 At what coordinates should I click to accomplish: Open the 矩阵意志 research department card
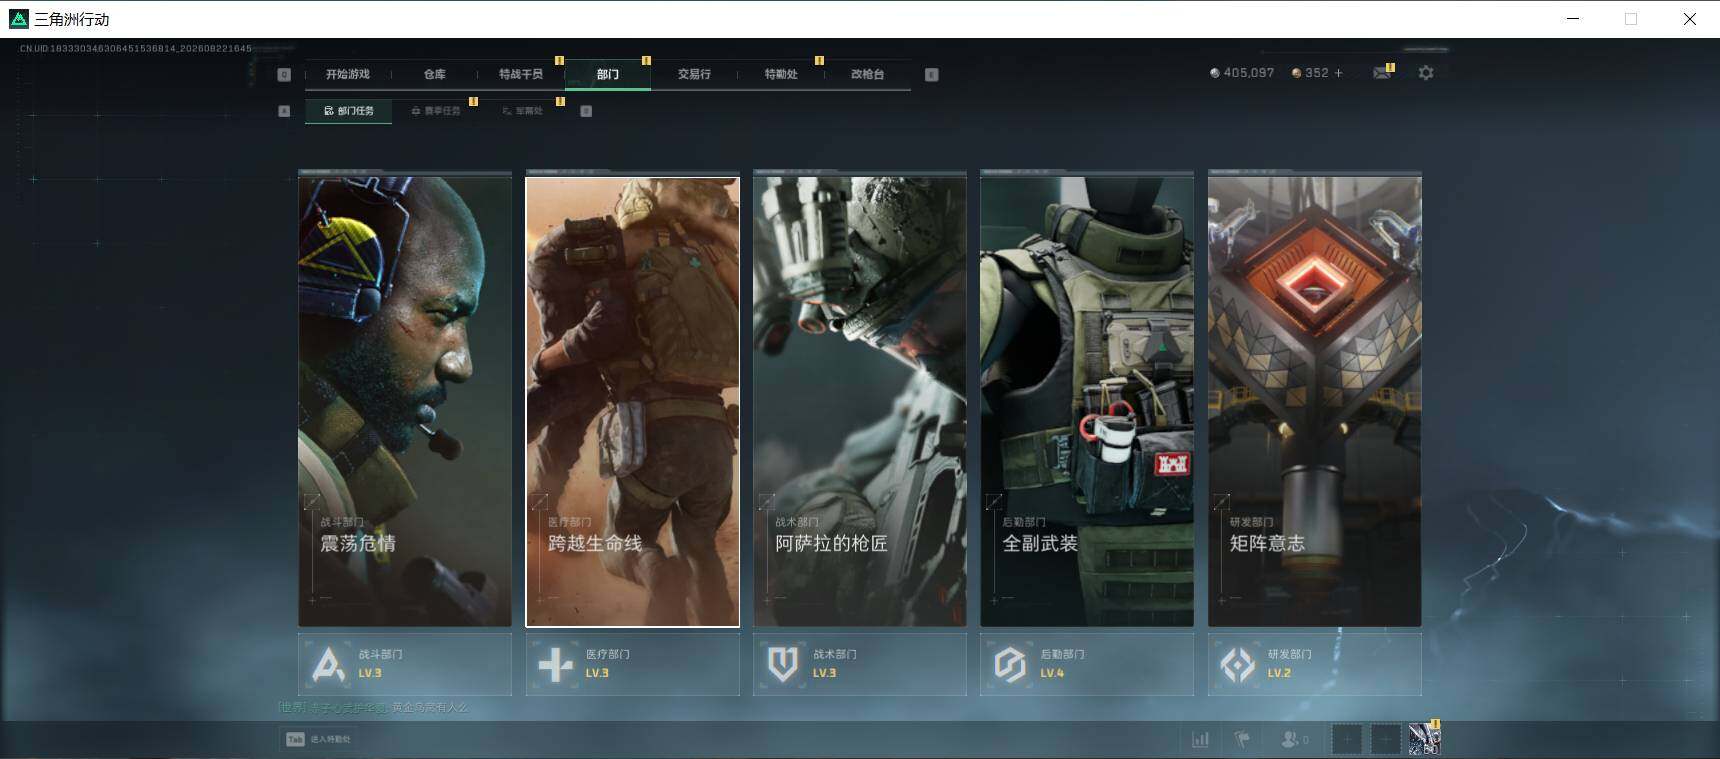[1315, 402]
